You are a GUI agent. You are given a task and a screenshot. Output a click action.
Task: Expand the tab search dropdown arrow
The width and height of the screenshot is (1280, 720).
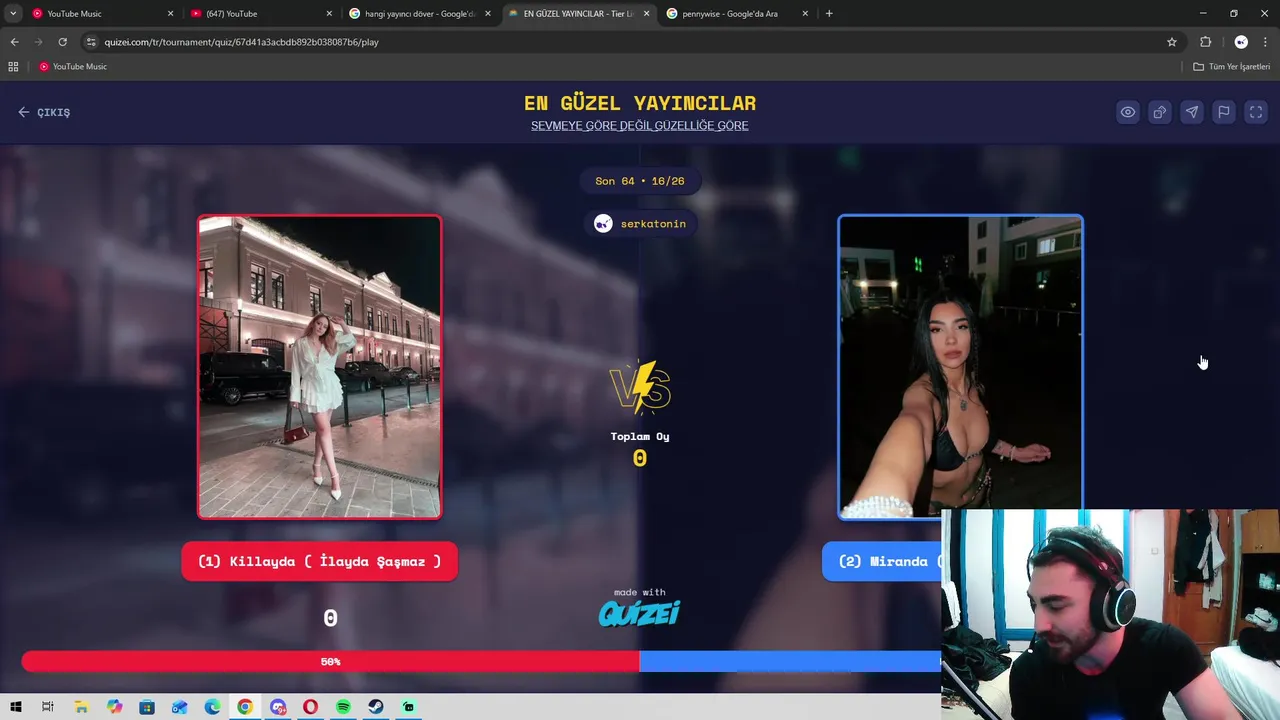click(12, 14)
